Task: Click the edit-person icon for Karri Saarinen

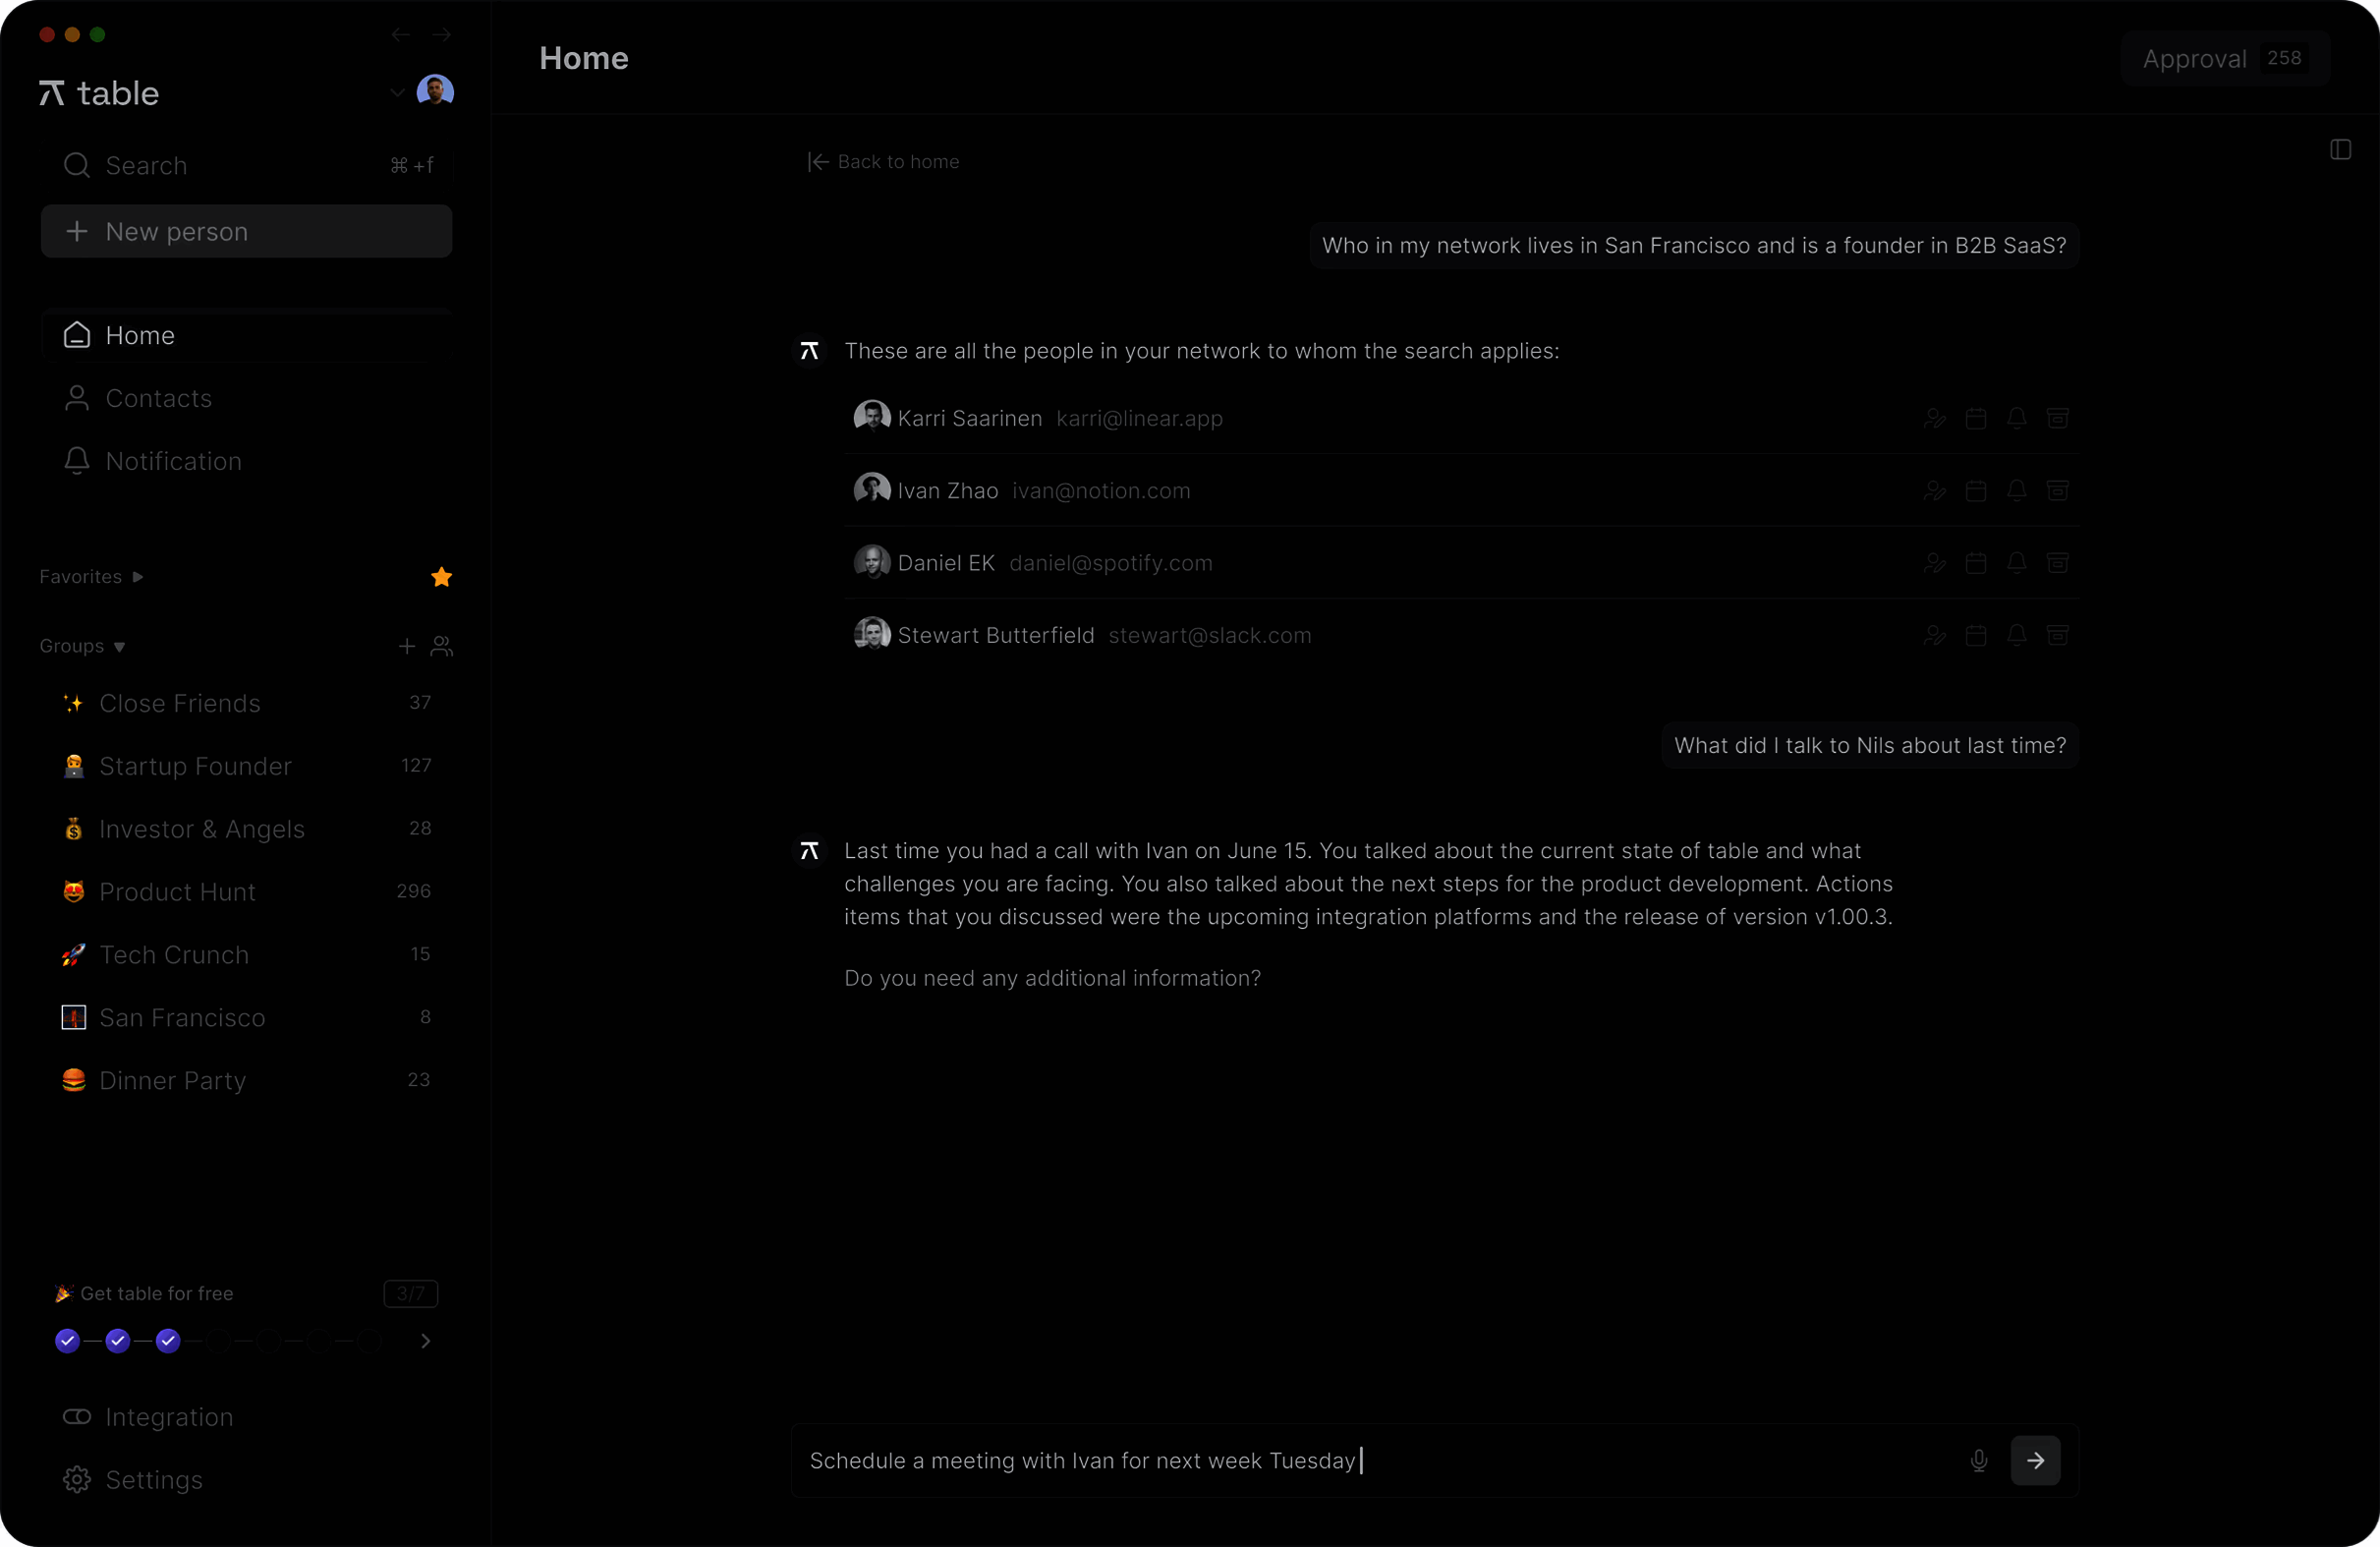Action: pyautogui.click(x=1934, y=418)
